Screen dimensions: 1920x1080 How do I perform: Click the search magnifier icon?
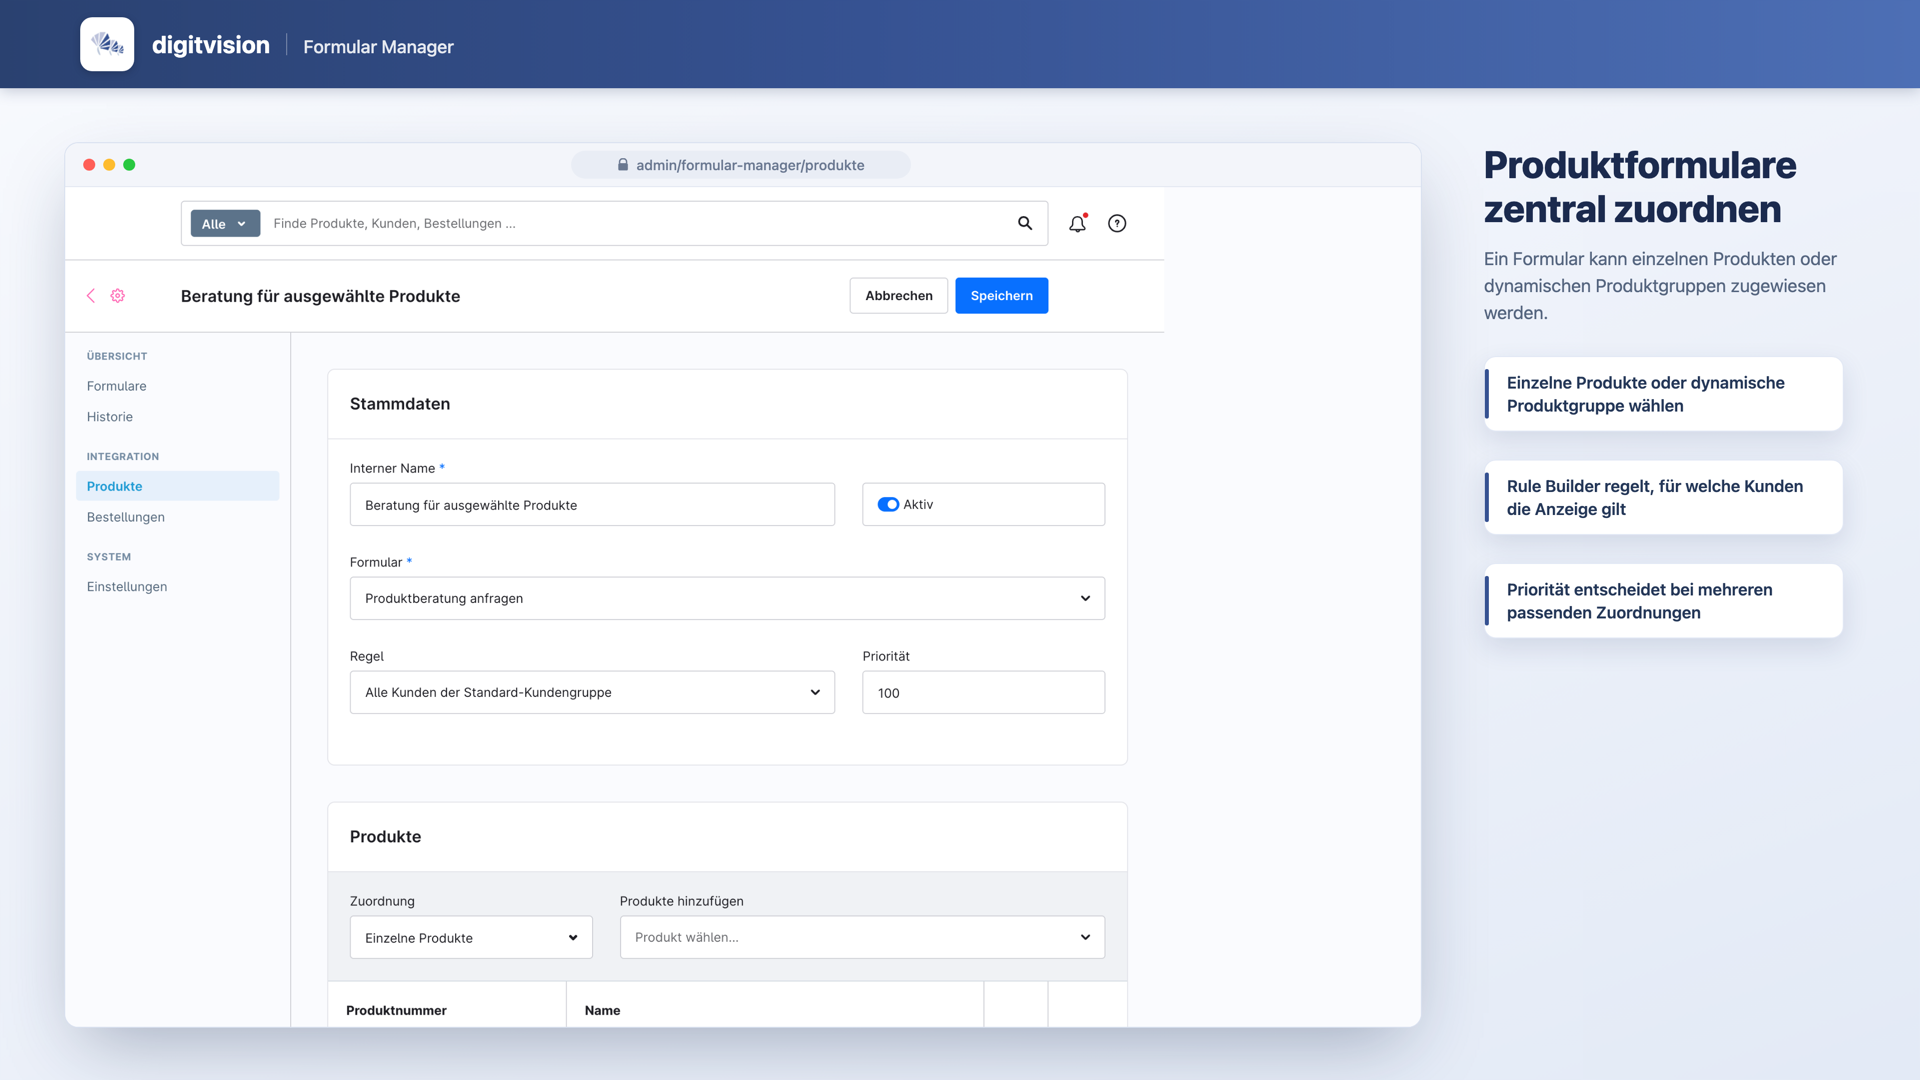(x=1025, y=223)
